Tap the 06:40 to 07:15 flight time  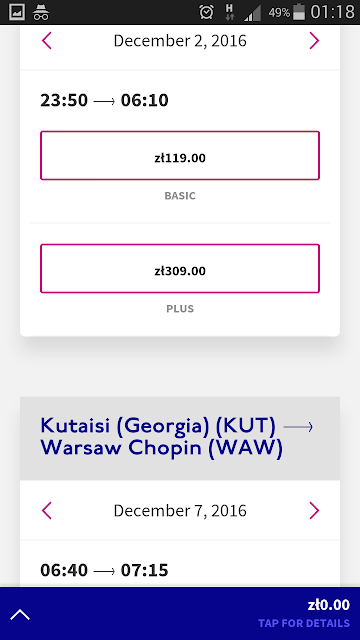104,570
